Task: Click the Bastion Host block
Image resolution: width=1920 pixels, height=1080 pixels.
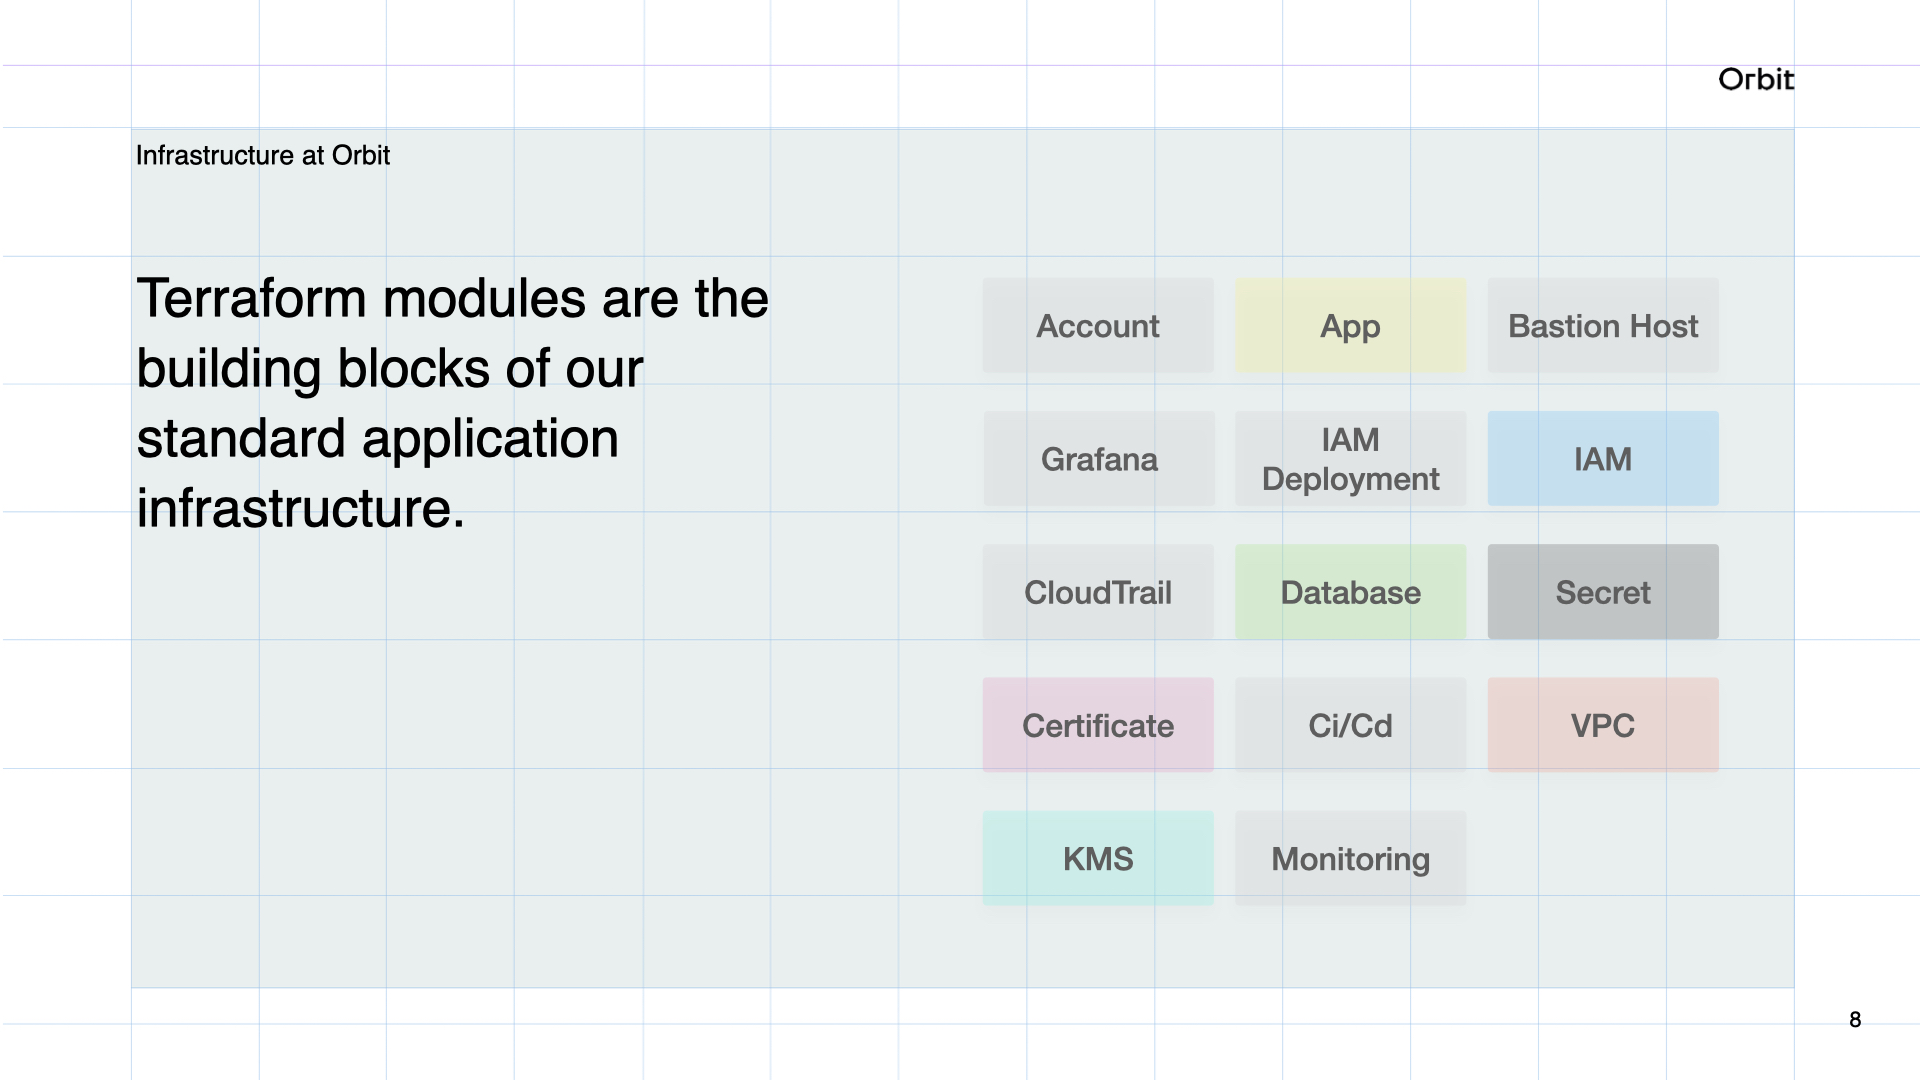Action: tap(1602, 326)
